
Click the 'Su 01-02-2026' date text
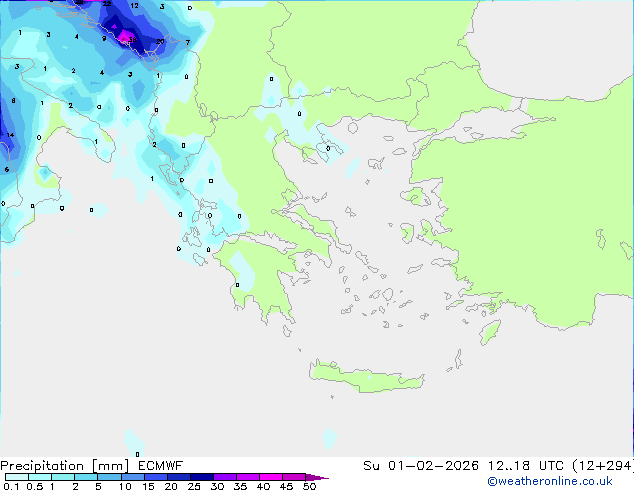pos(421,466)
